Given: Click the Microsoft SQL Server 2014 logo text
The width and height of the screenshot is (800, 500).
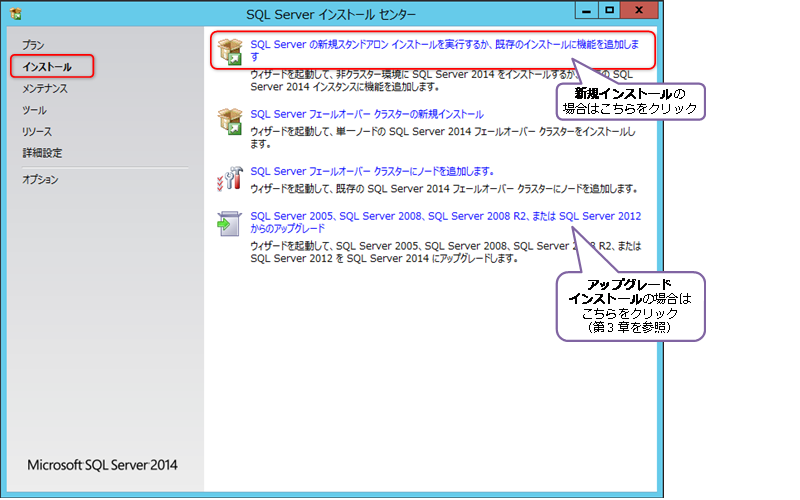Looking at the screenshot, I should tap(103, 465).
